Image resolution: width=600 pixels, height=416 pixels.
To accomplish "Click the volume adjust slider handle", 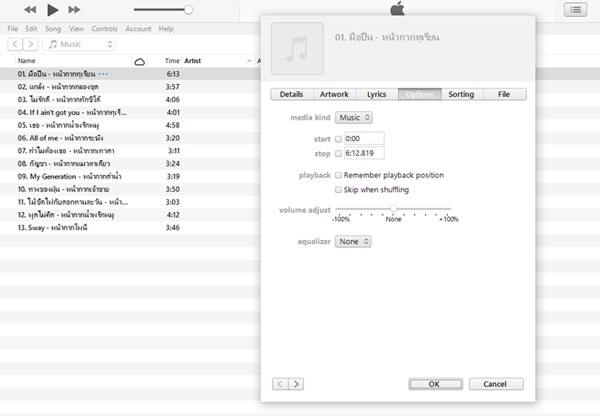I will 393,209.
